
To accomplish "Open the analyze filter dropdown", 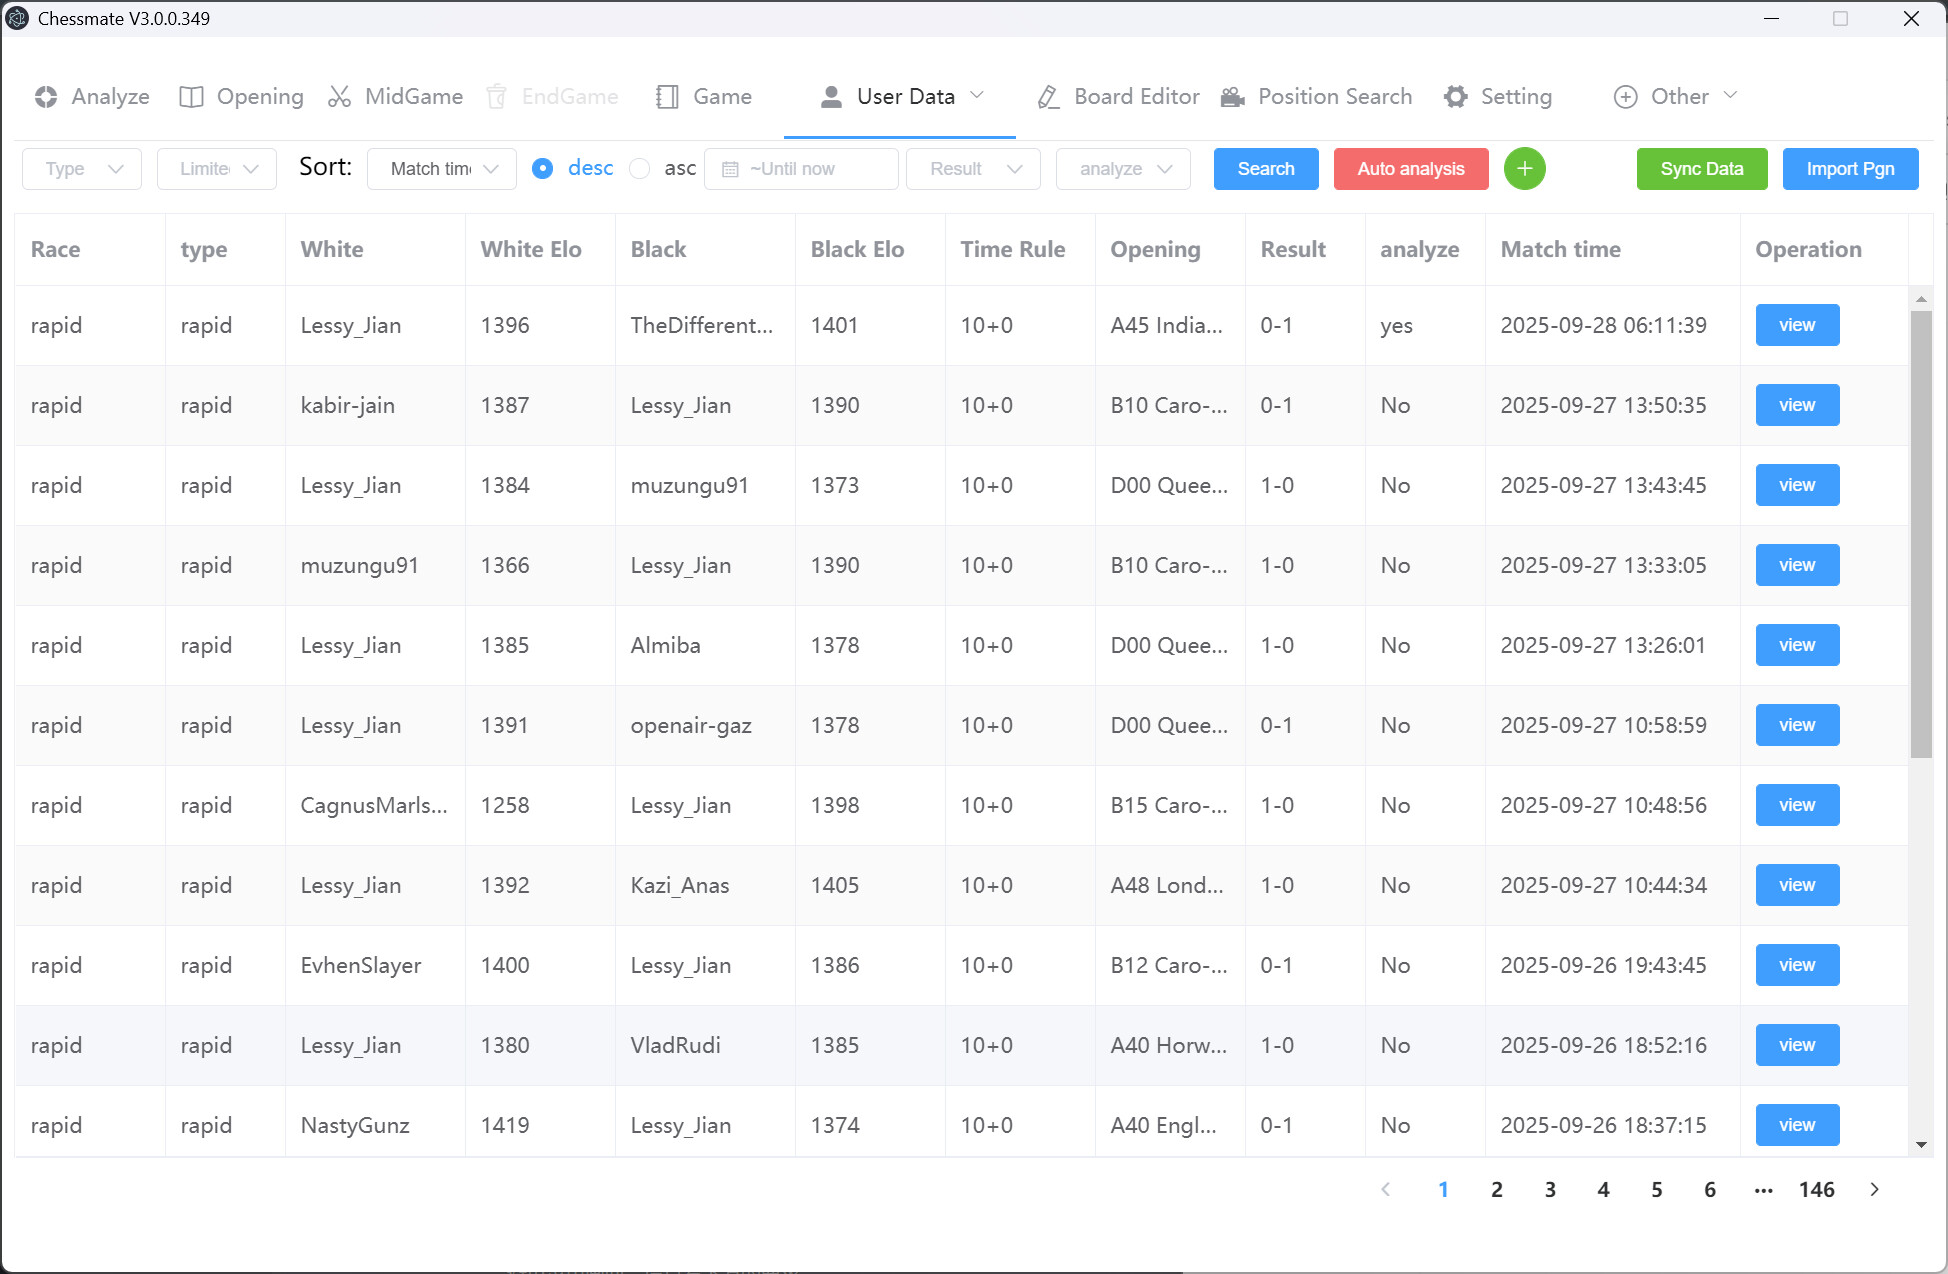I will click(x=1122, y=168).
